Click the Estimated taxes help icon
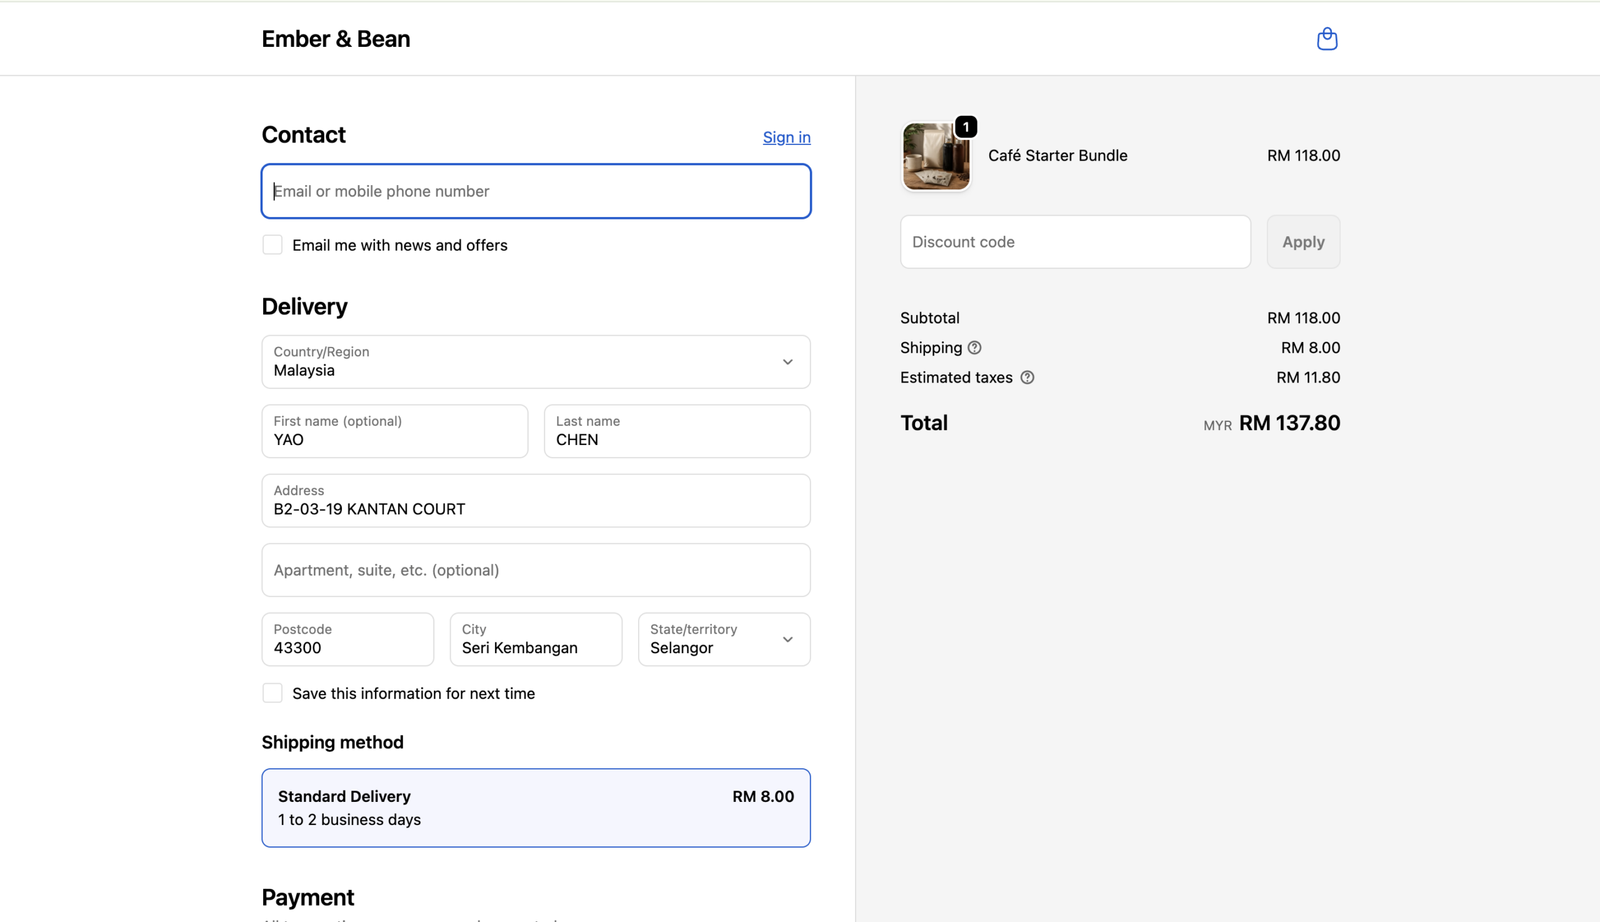This screenshot has width=1600, height=922. pos(1027,378)
